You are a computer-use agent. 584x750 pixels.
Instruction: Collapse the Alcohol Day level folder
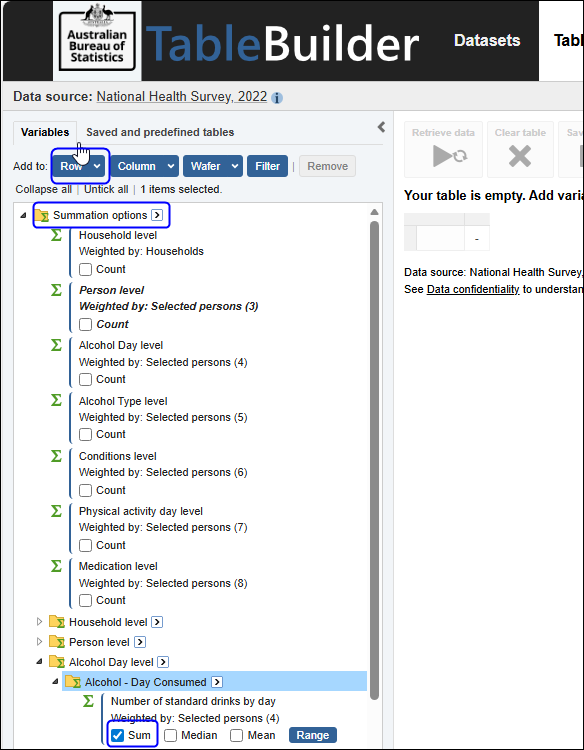pos(40,662)
